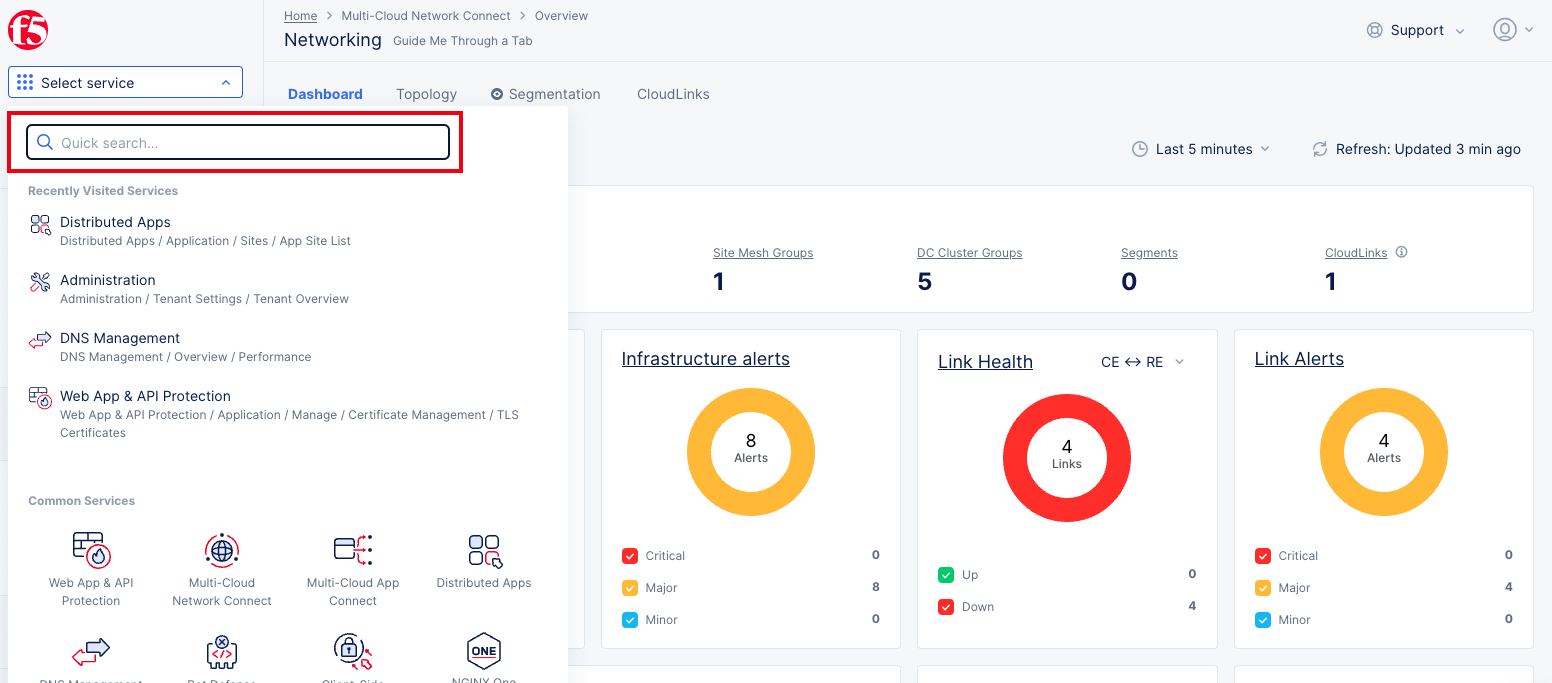Viewport: 1552px width, 683px height.
Task: Click the Multi-Cloud Network Connect service icon
Action: 221,550
